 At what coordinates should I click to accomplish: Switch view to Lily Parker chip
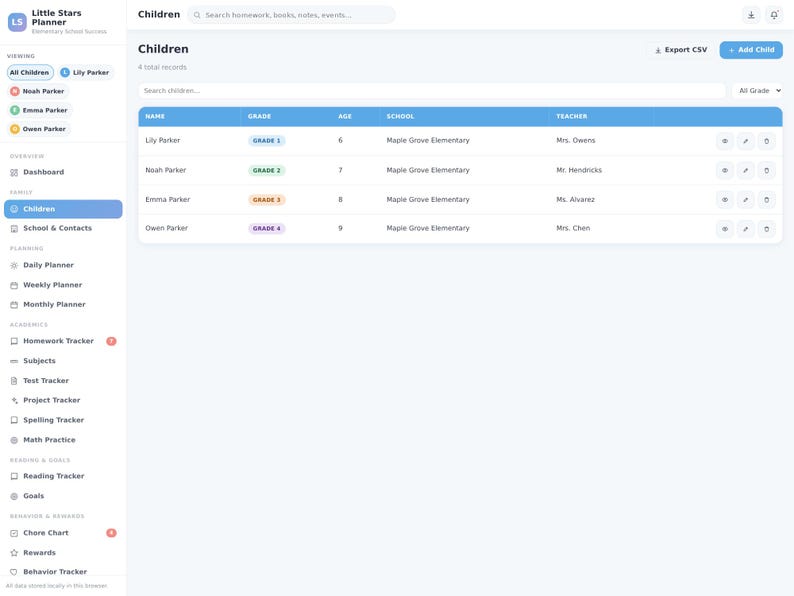[85, 72]
